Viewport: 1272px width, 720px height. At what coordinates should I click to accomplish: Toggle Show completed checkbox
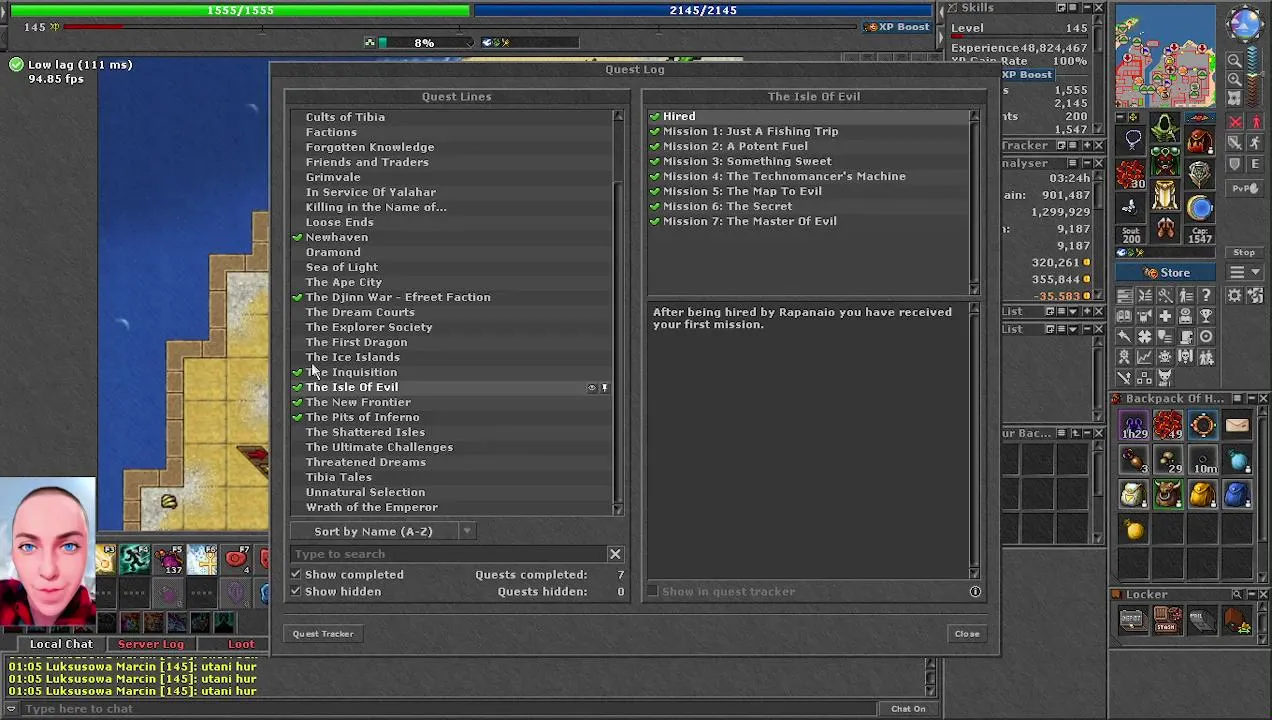point(296,575)
